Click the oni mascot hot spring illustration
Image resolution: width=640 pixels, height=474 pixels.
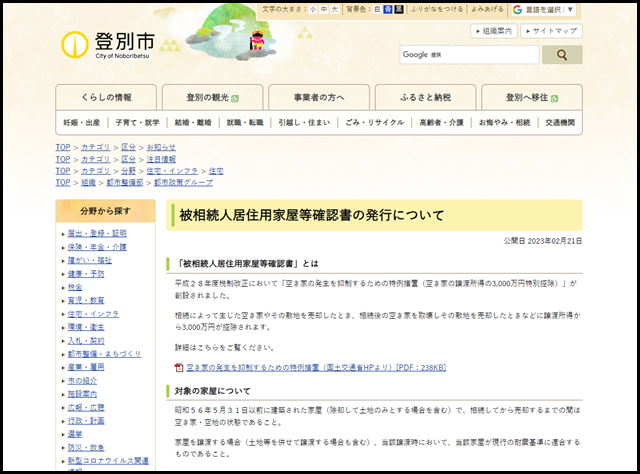point(231,33)
